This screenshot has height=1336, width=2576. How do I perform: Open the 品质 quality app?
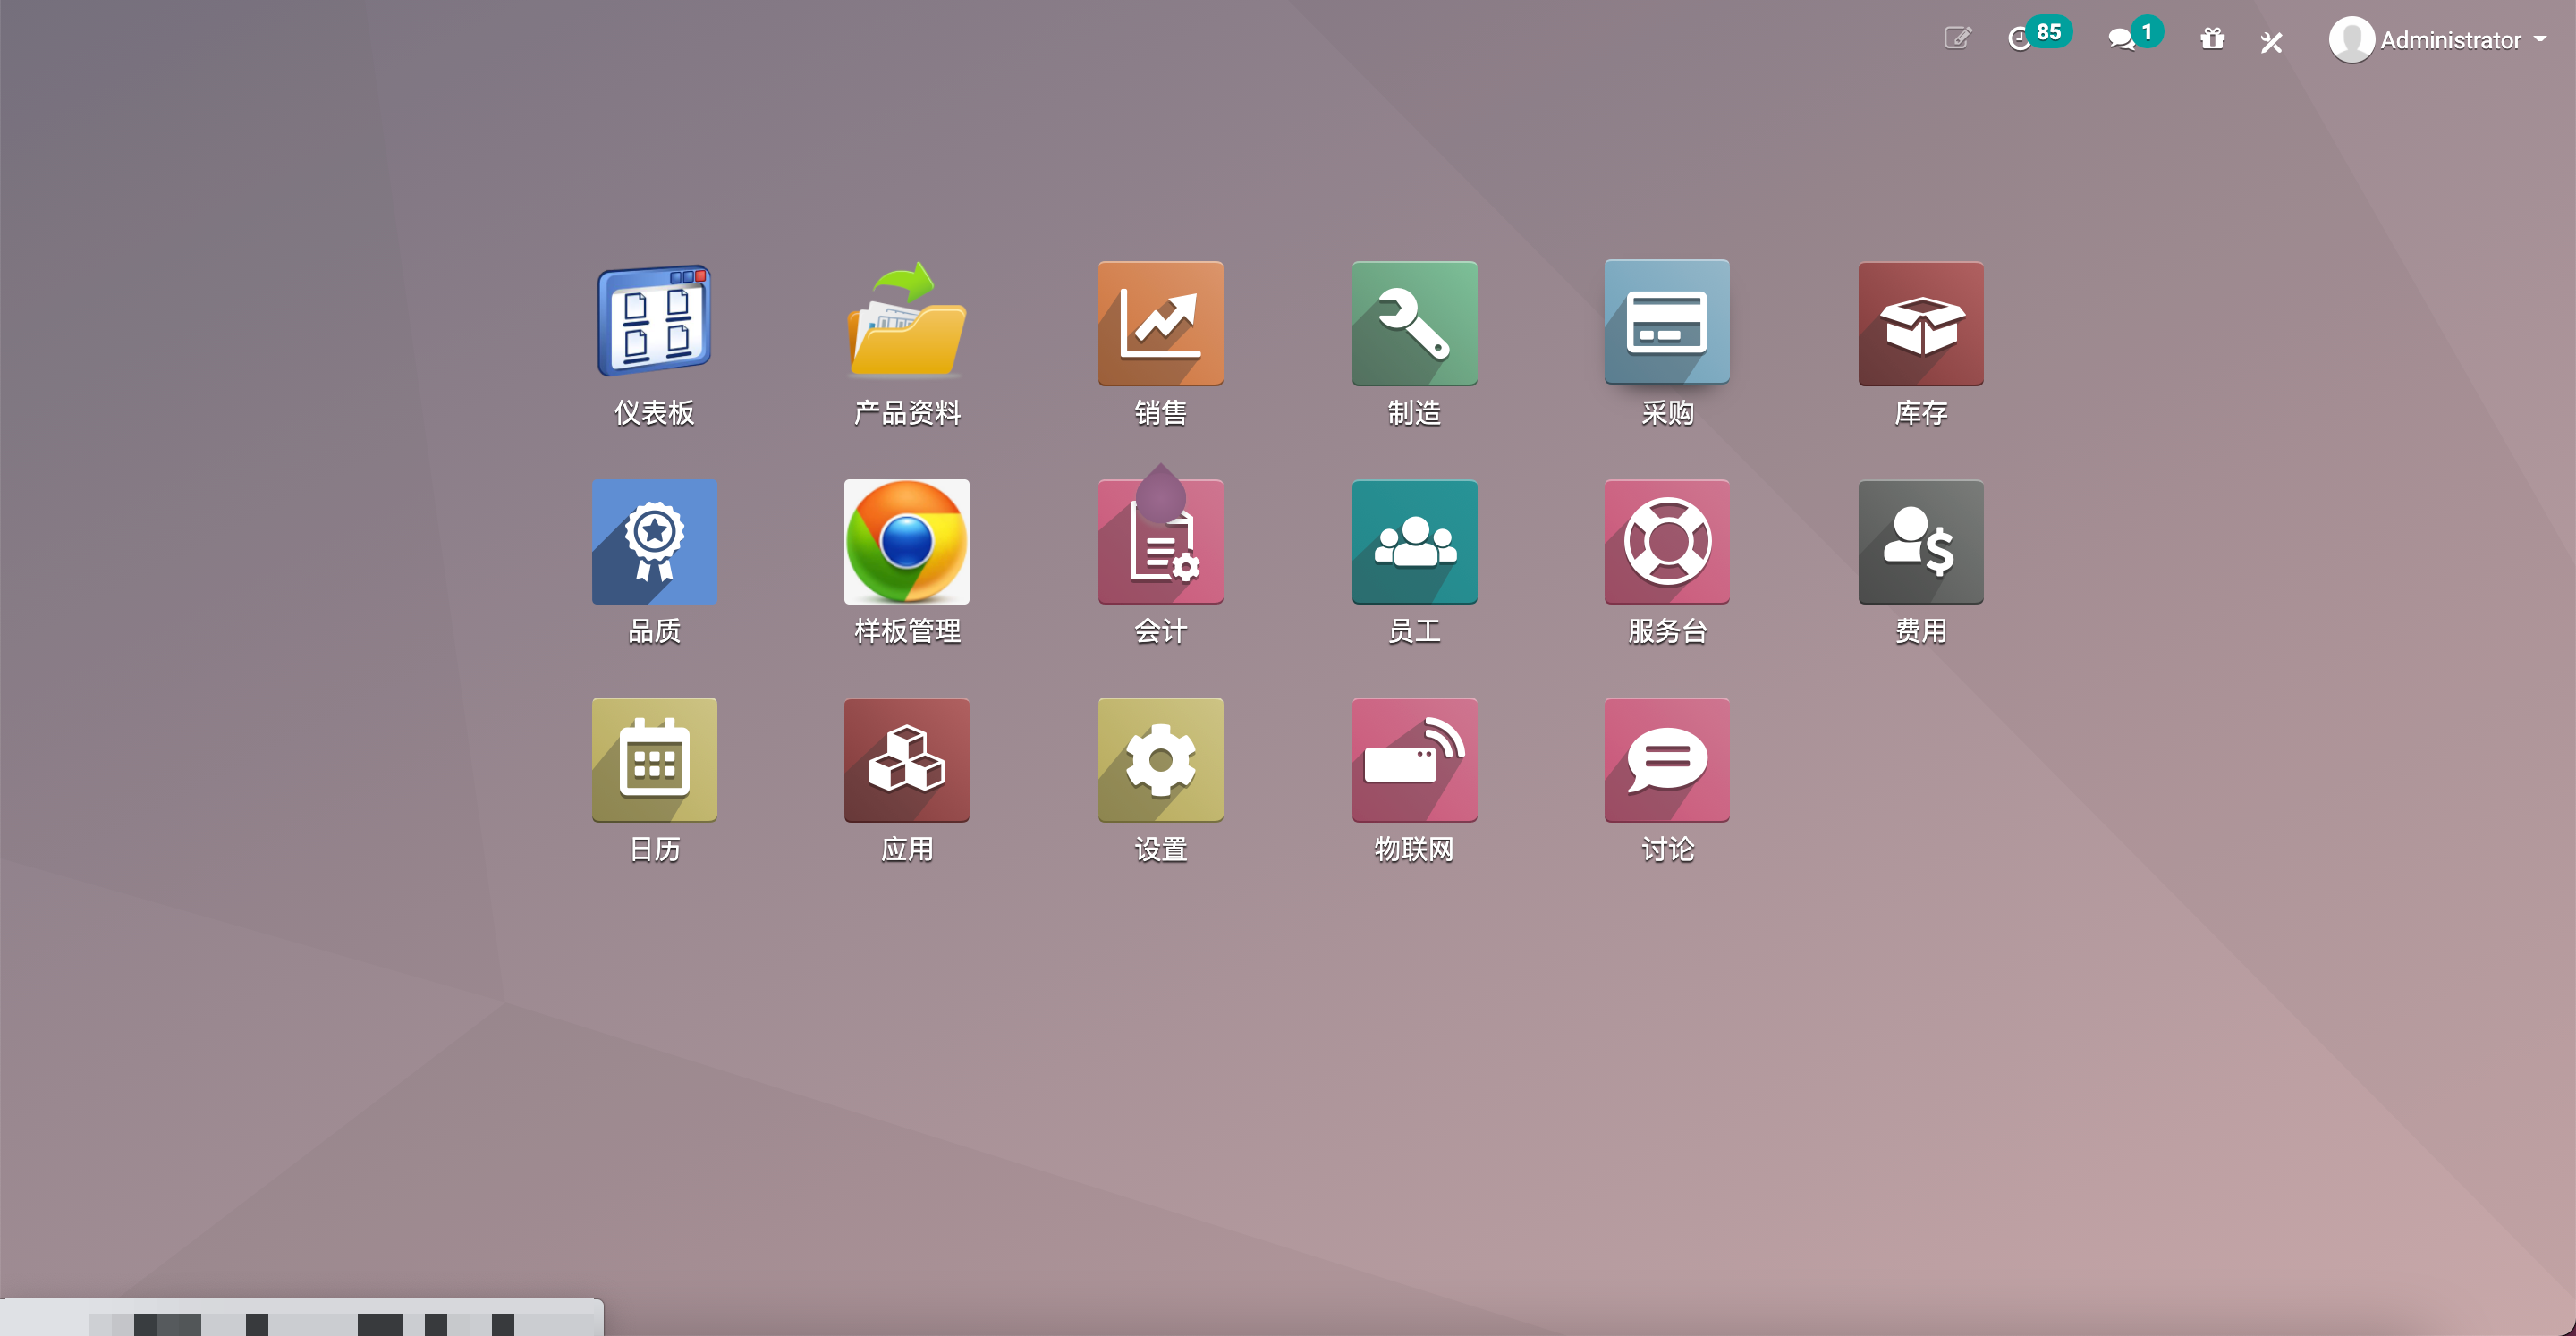click(x=654, y=541)
